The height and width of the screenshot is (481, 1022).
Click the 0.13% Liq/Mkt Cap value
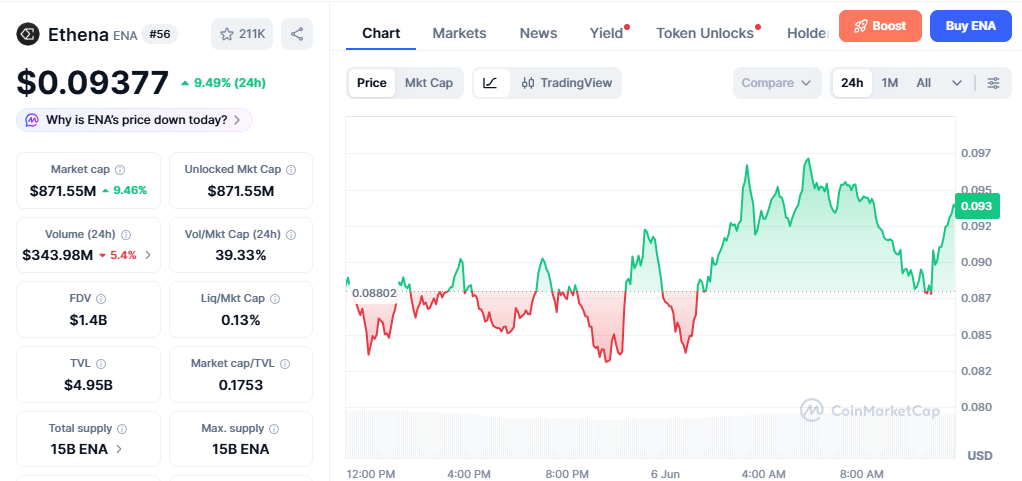click(241, 319)
